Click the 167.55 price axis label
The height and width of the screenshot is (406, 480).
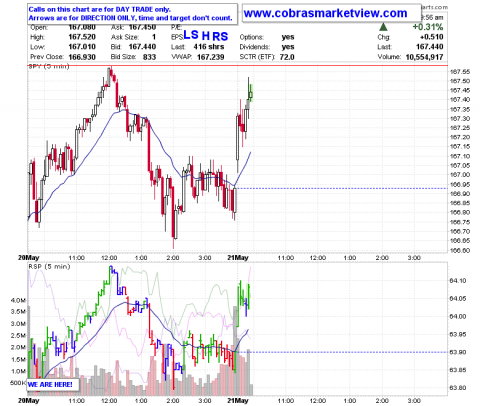460,72
